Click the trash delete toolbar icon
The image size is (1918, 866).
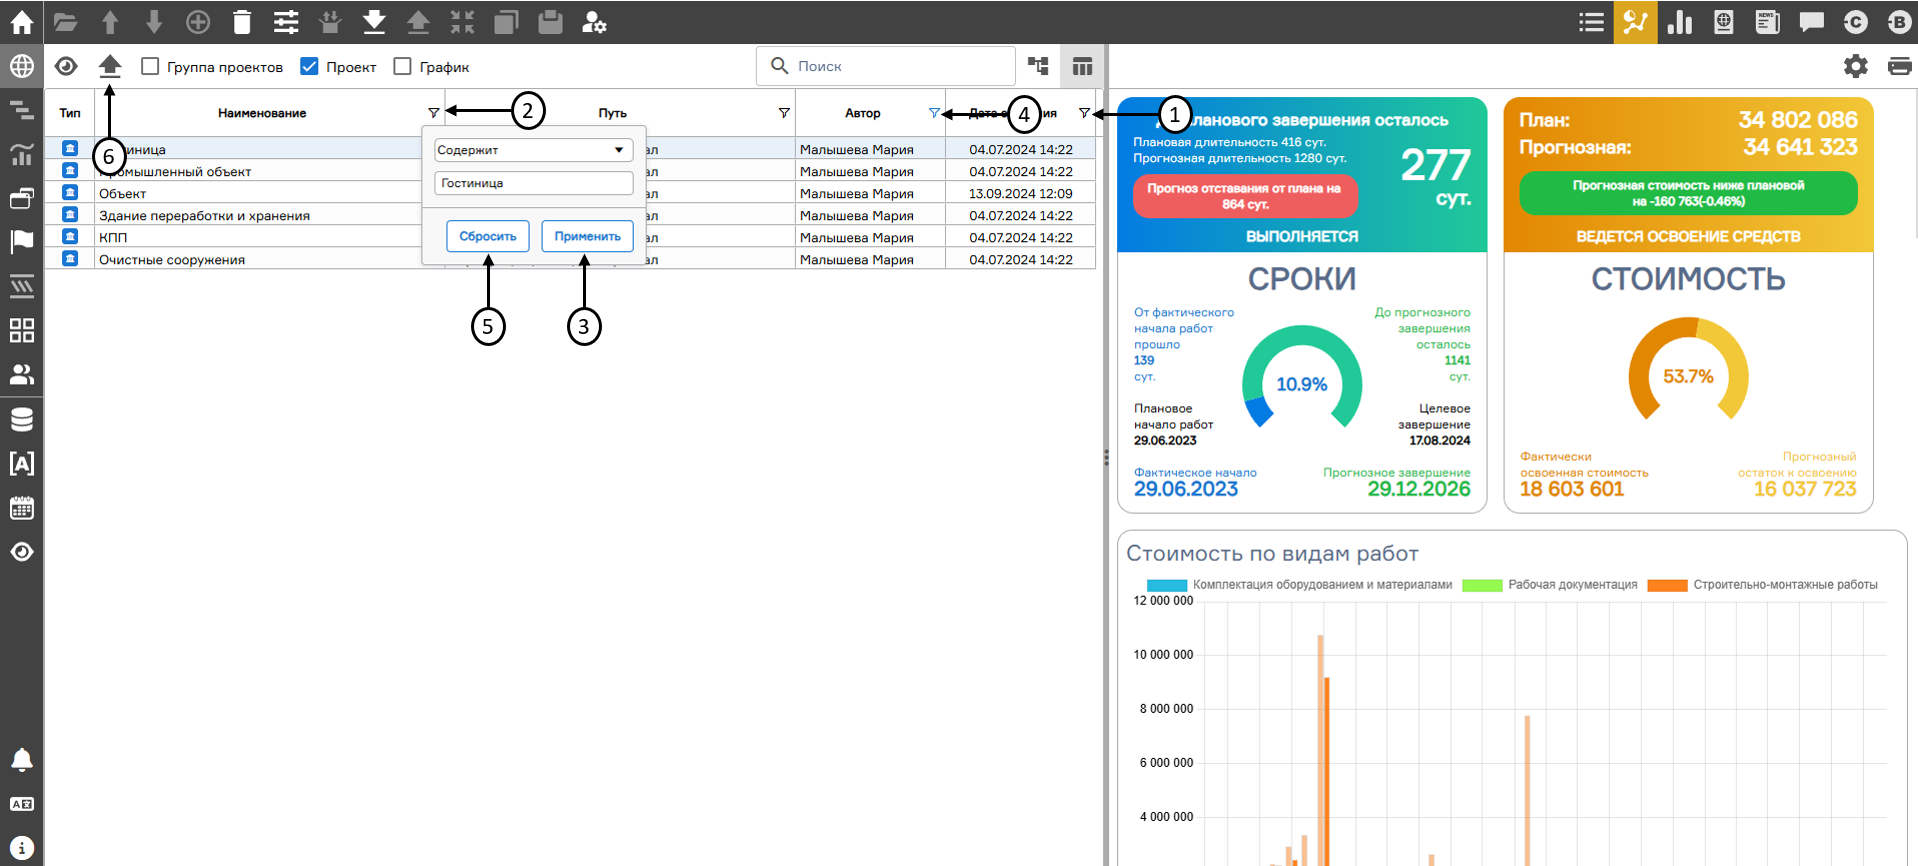(242, 22)
